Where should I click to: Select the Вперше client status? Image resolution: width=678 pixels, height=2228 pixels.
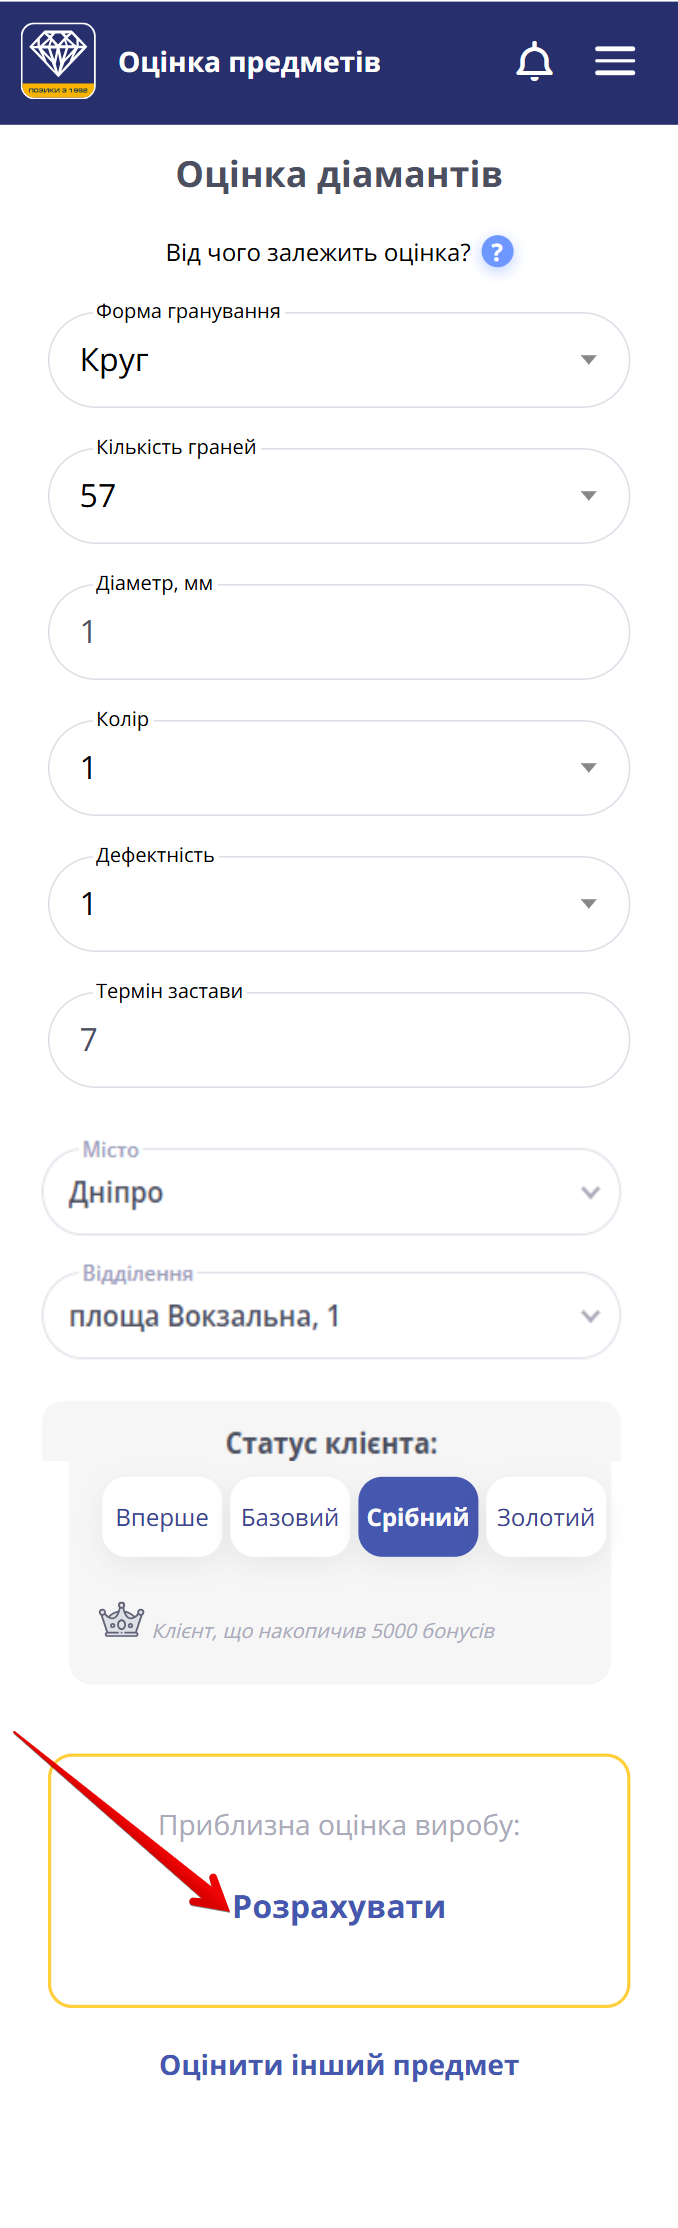click(x=162, y=1516)
